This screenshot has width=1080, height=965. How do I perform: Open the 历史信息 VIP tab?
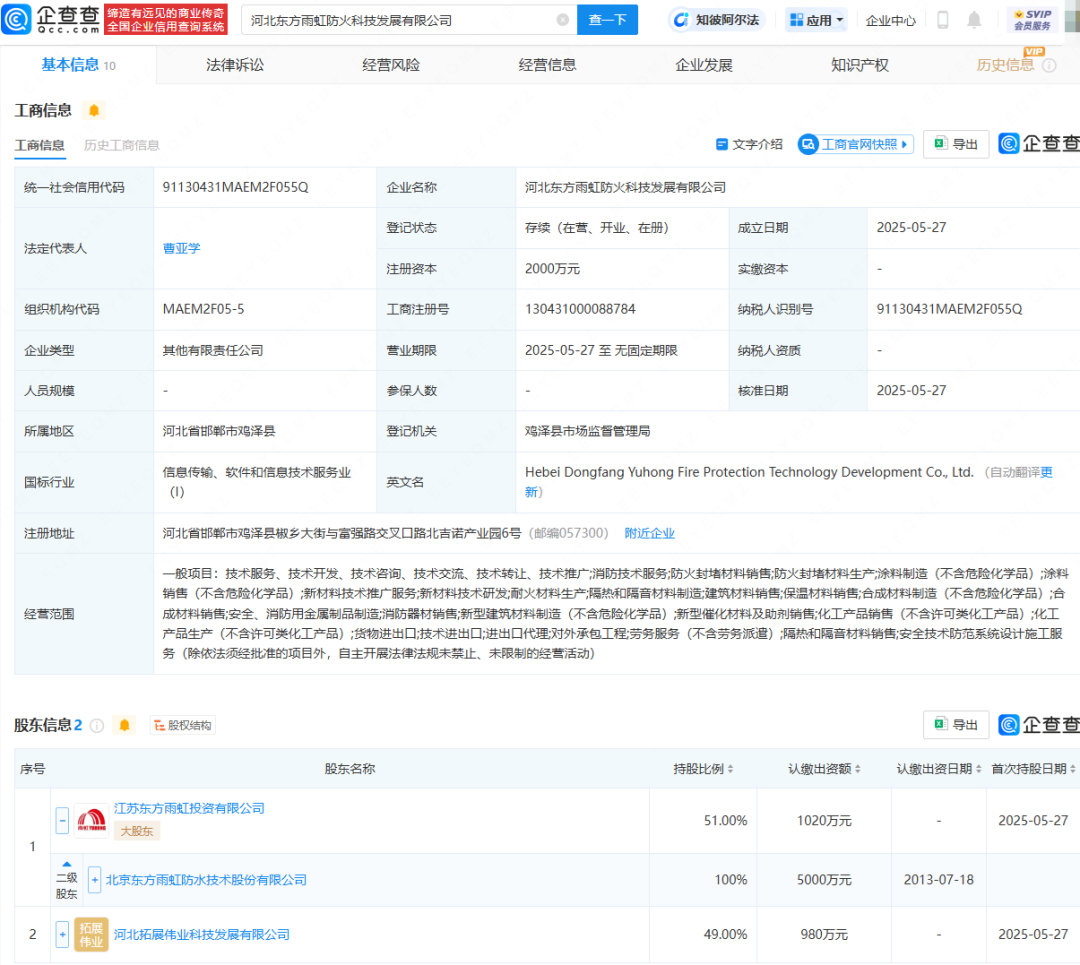1005,65
